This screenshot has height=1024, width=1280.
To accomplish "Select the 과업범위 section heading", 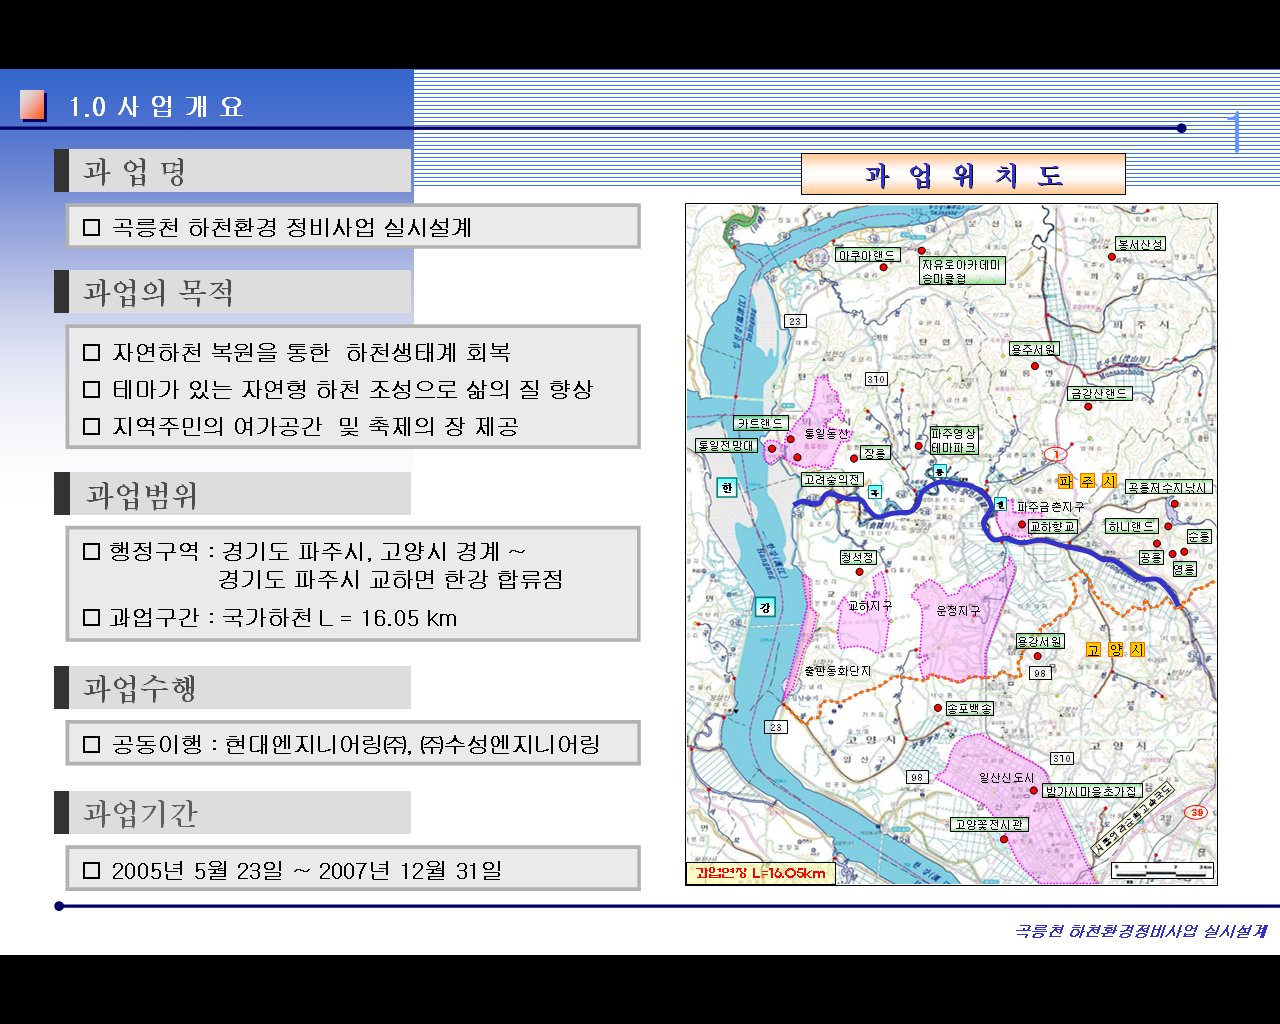I will (x=141, y=495).
